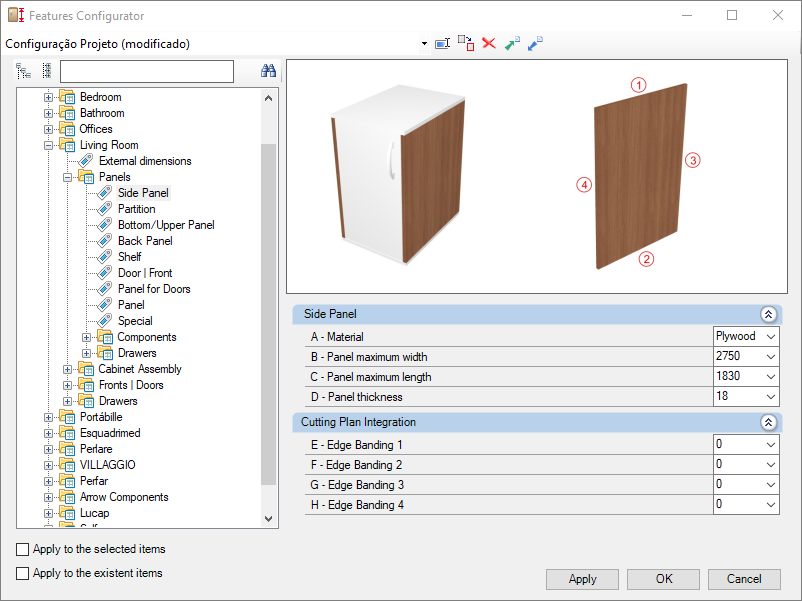Open the Panel thickness dropdown

[771, 396]
